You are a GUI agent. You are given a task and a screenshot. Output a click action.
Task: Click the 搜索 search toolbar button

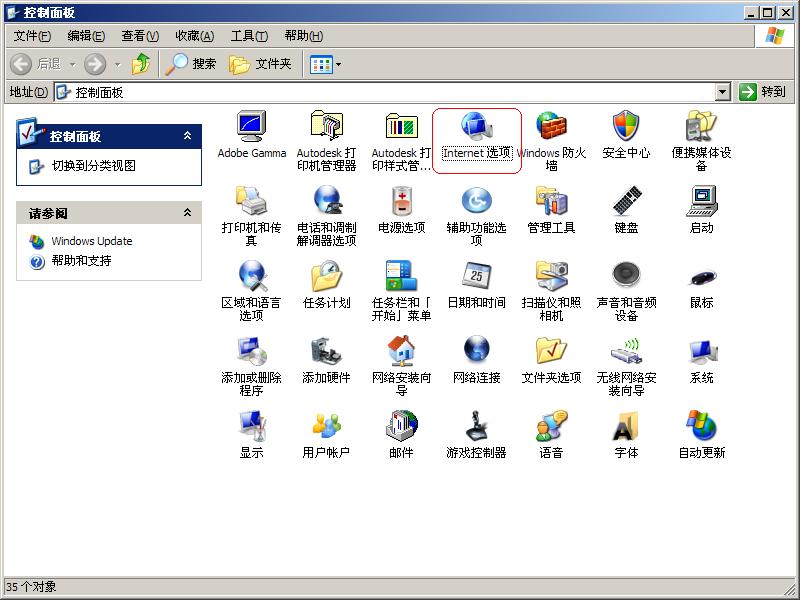pyautogui.click(x=191, y=64)
